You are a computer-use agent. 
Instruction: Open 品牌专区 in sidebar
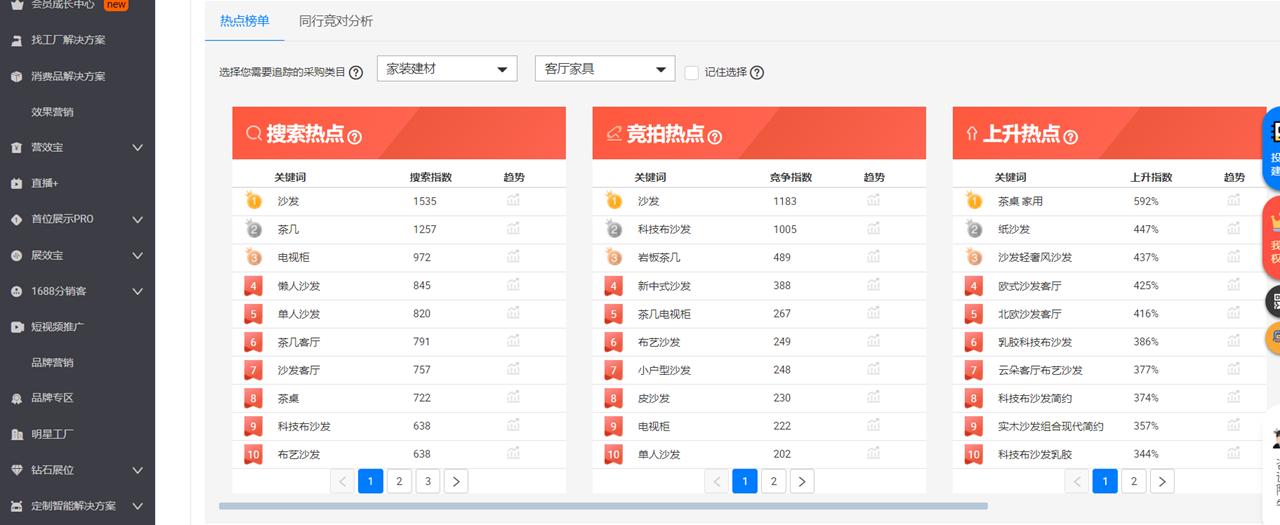(x=52, y=398)
